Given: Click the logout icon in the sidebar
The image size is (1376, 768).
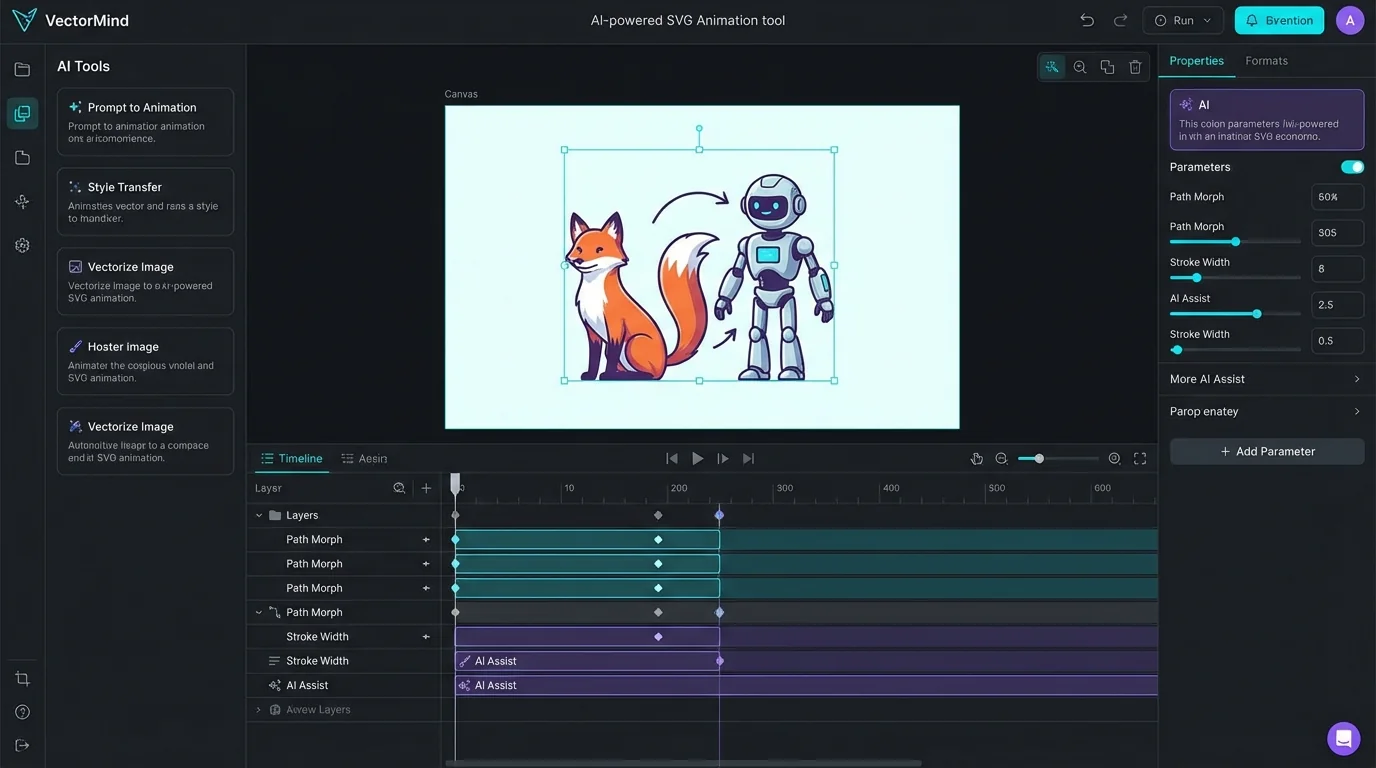Looking at the screenshot, I should point(22,745).
